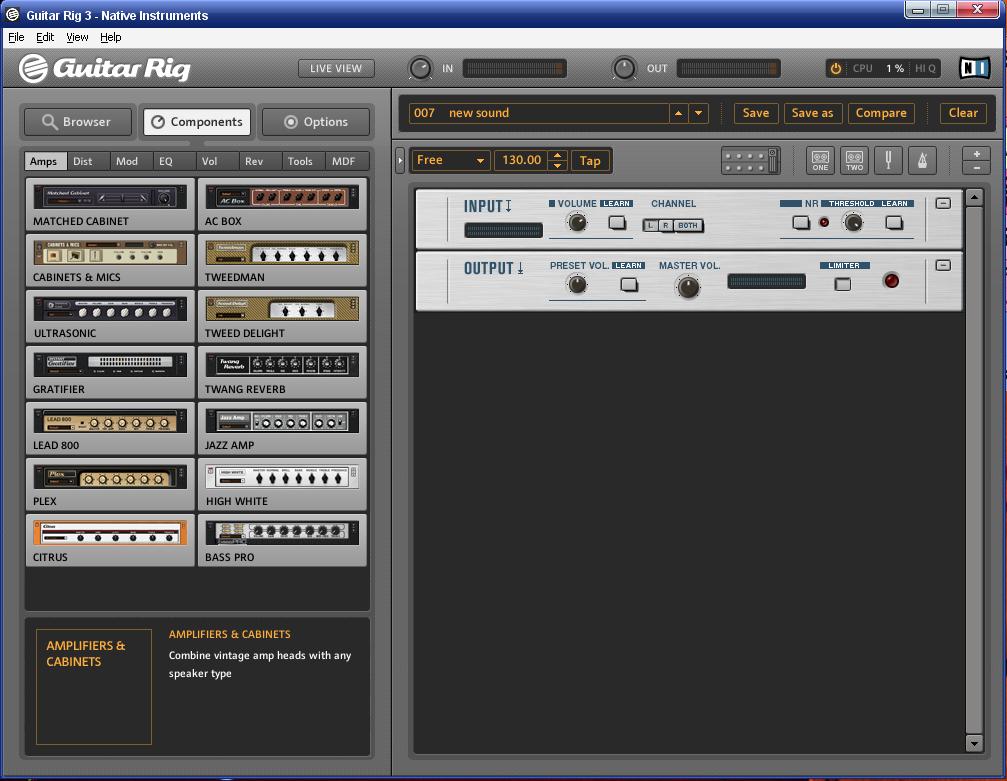Open the Options panel
This screenshot has height=781, width=1007.
[316, 121]
